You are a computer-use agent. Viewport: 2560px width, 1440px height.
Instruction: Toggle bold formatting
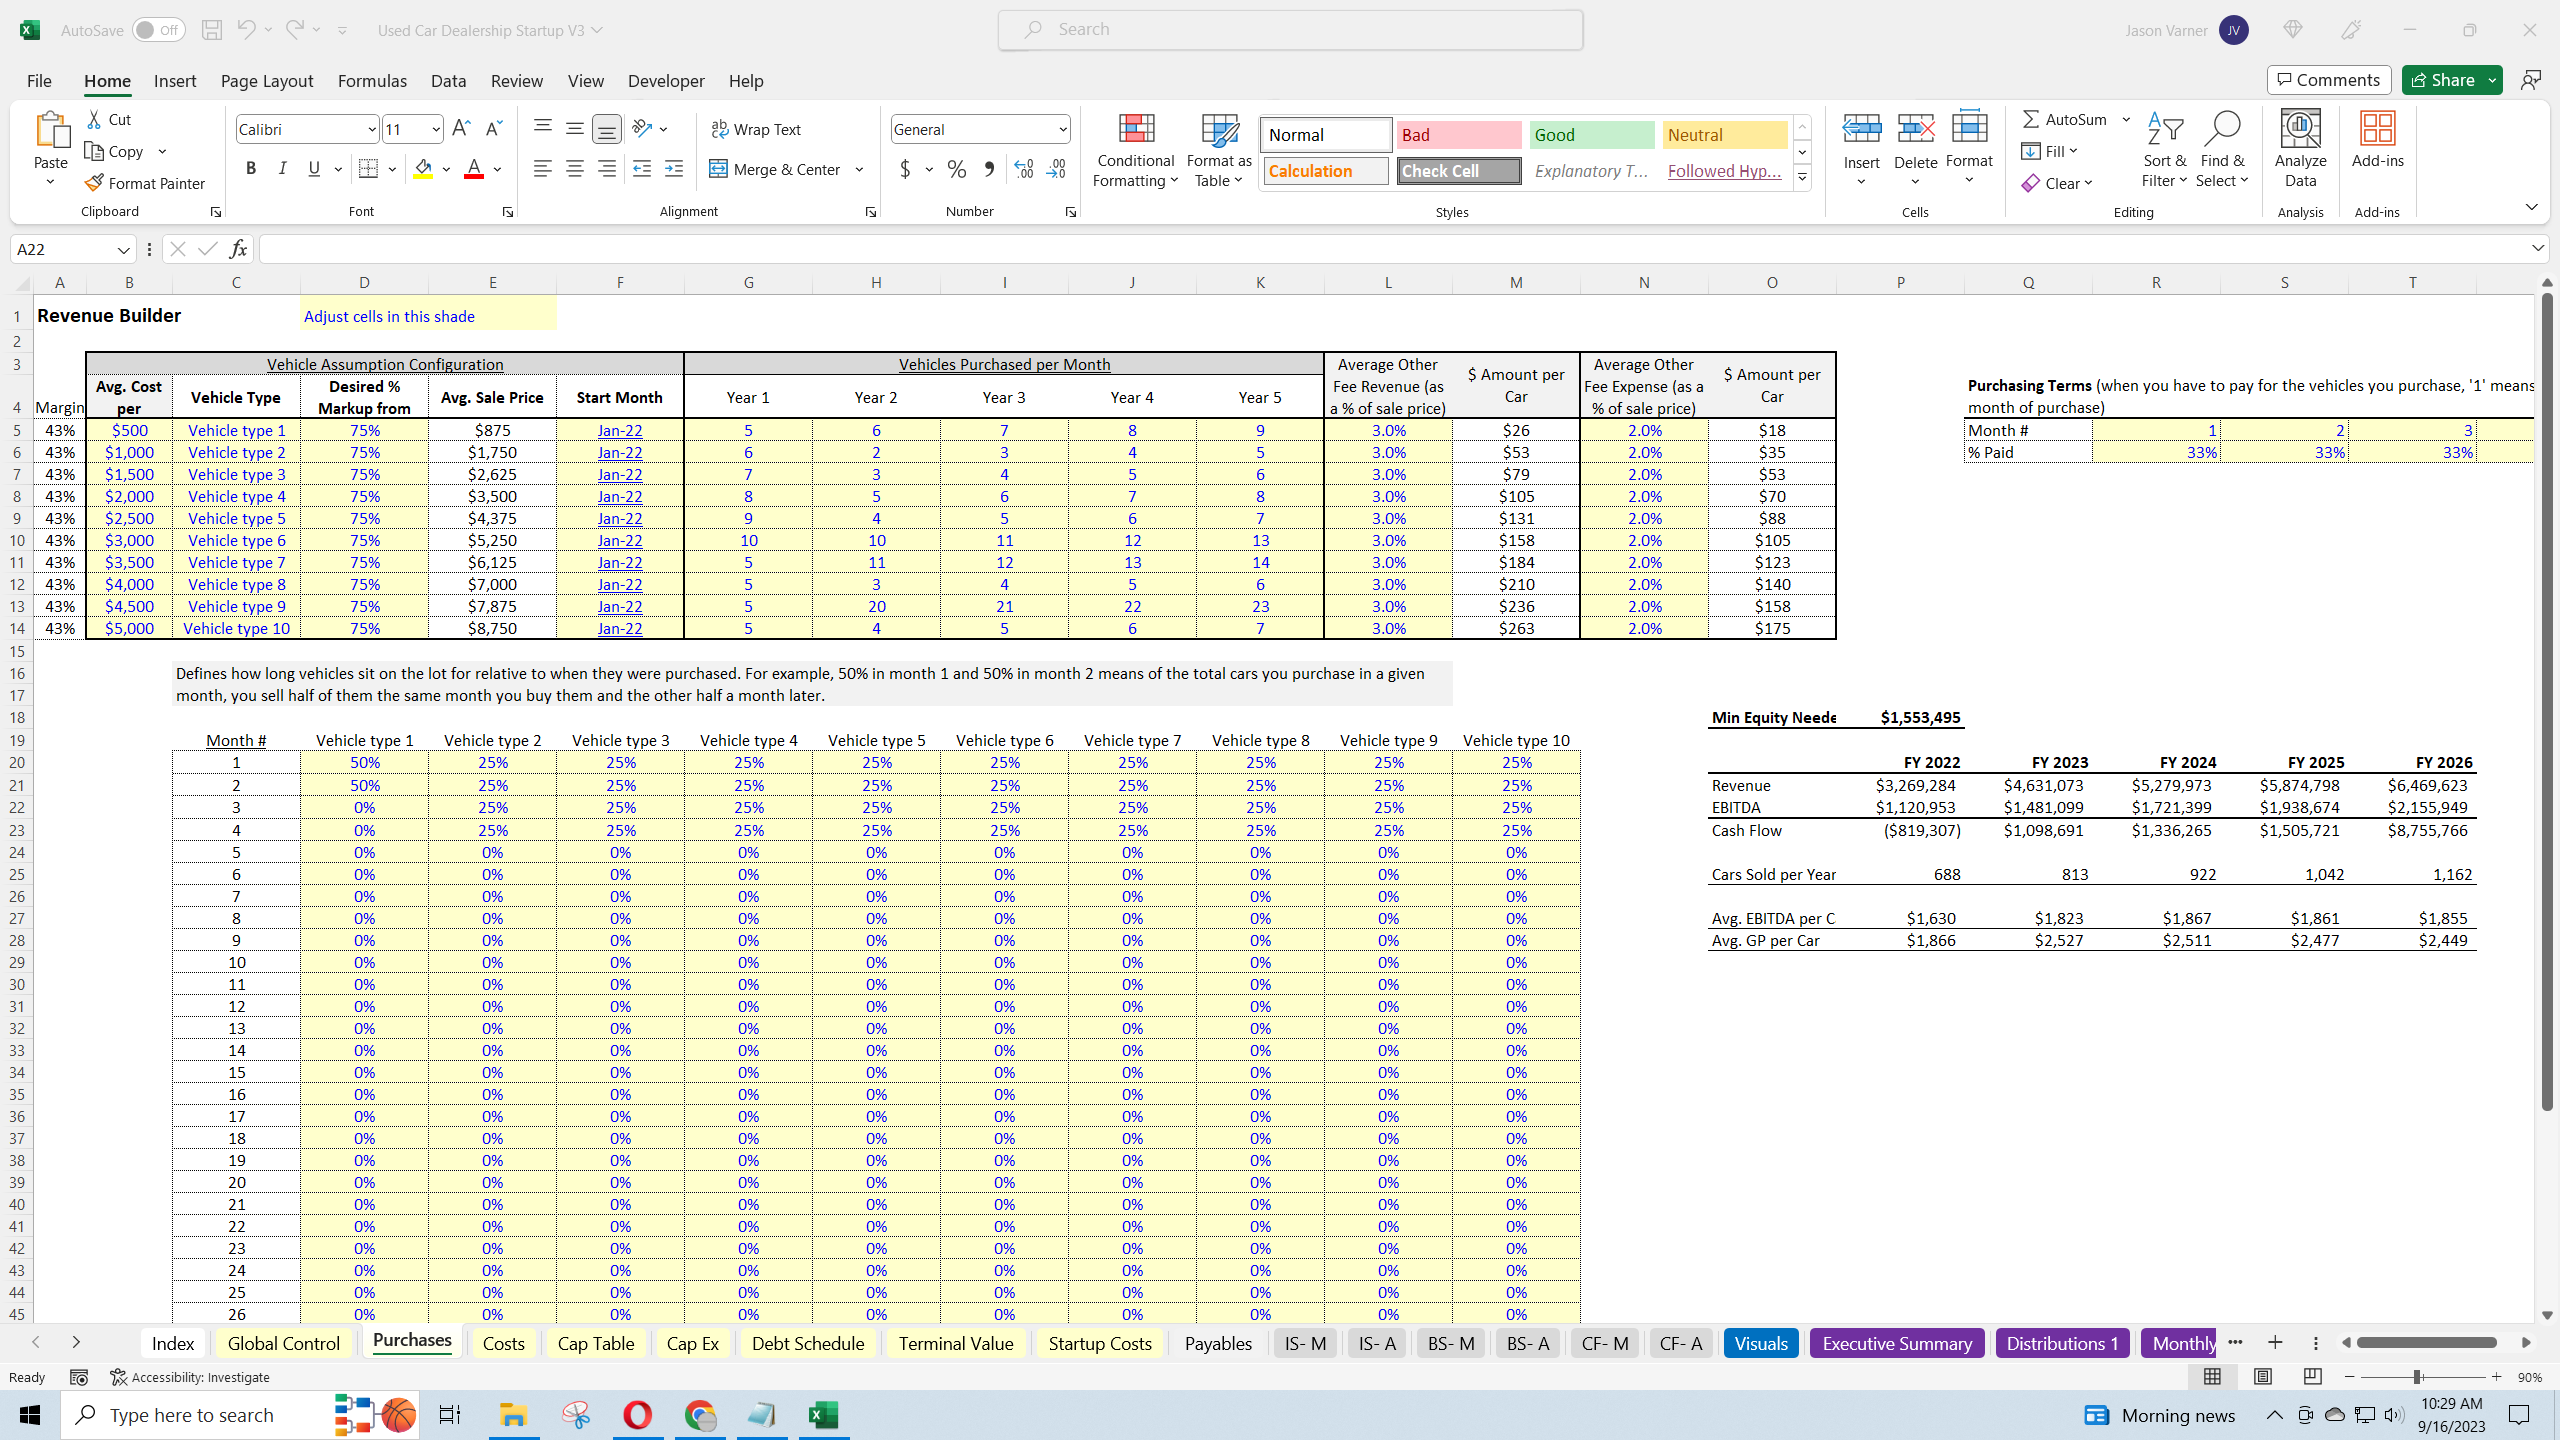(x=251, y=168)
